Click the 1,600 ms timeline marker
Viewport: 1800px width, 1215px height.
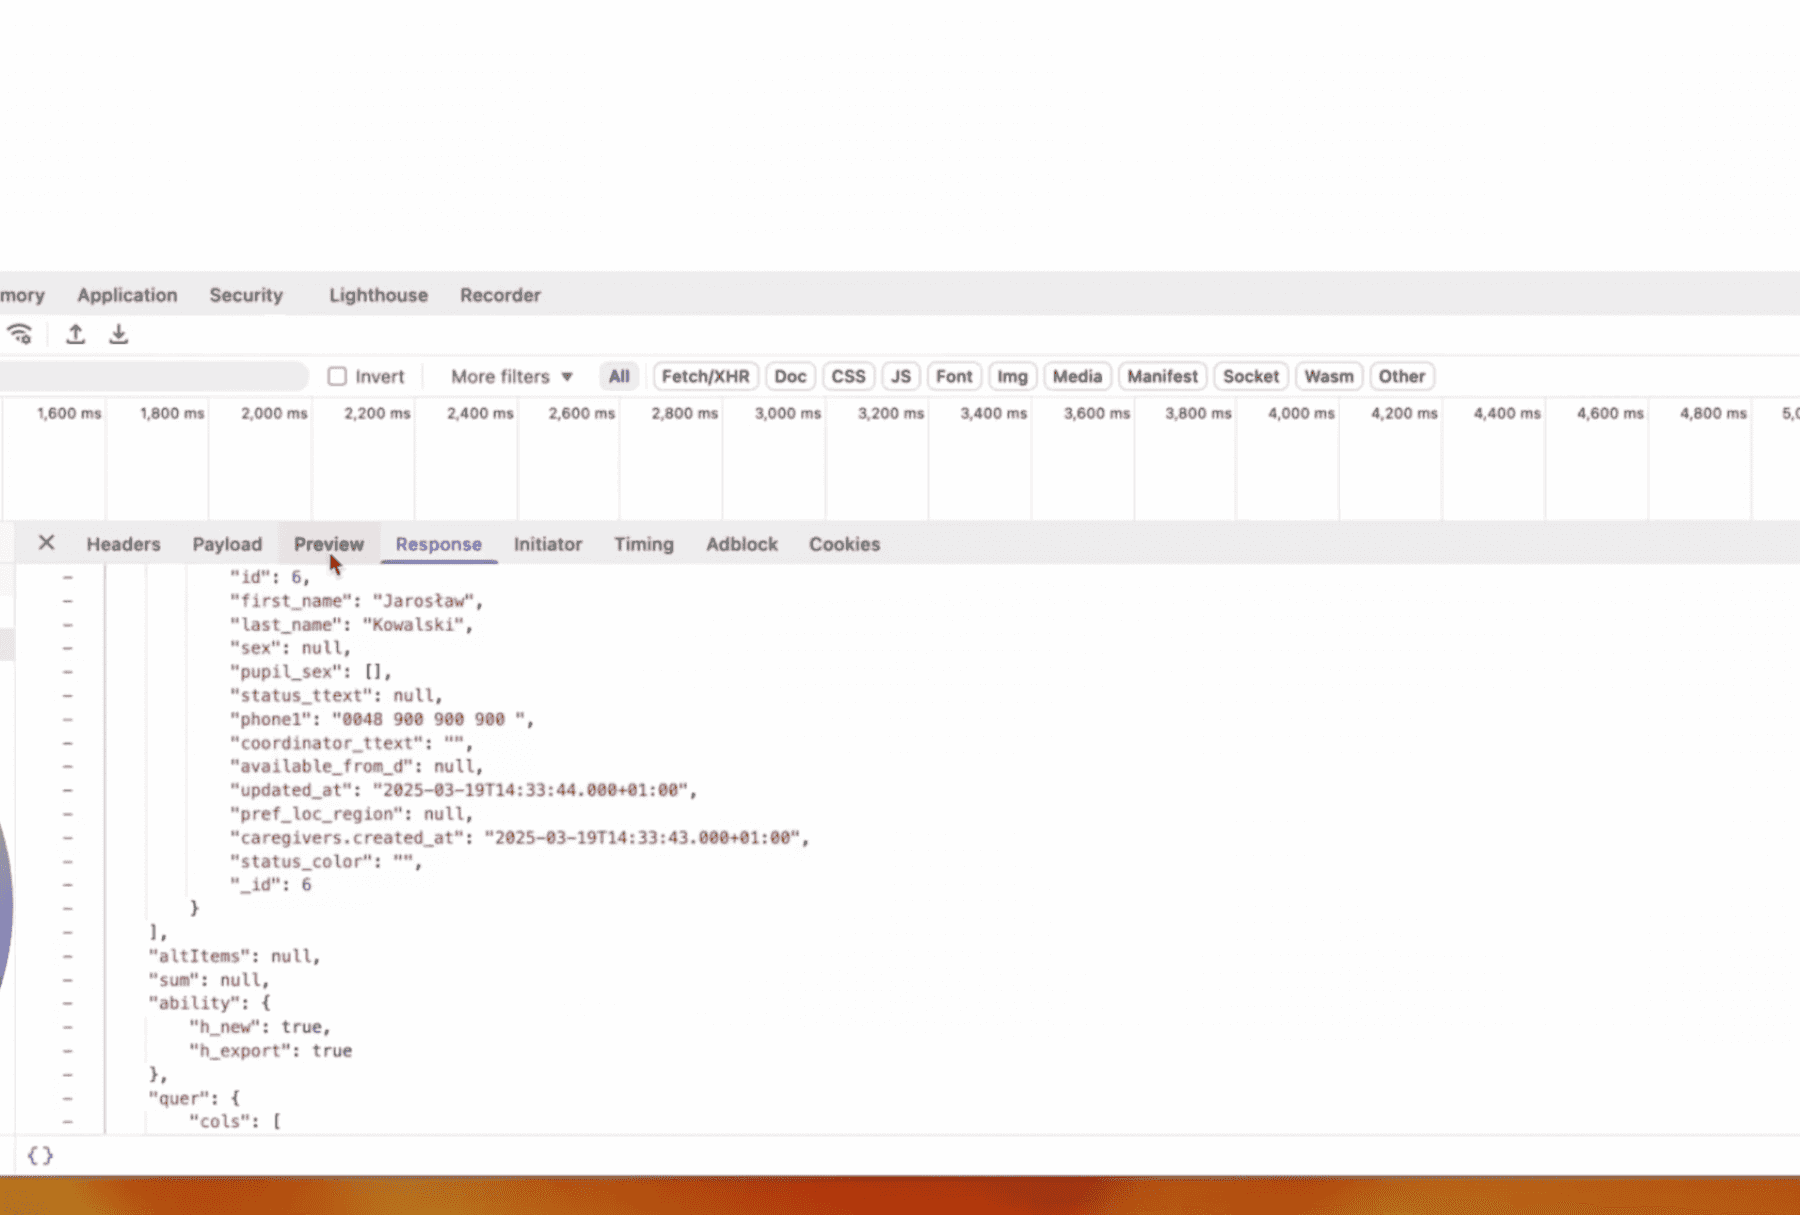pos(69,413)
